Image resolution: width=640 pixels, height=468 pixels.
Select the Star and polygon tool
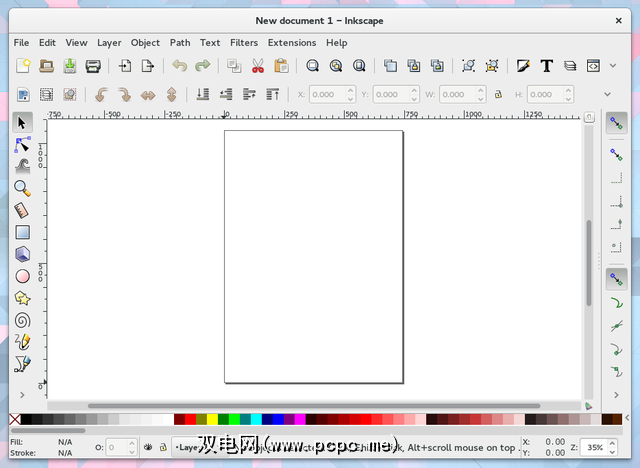[x=22, y=298]
